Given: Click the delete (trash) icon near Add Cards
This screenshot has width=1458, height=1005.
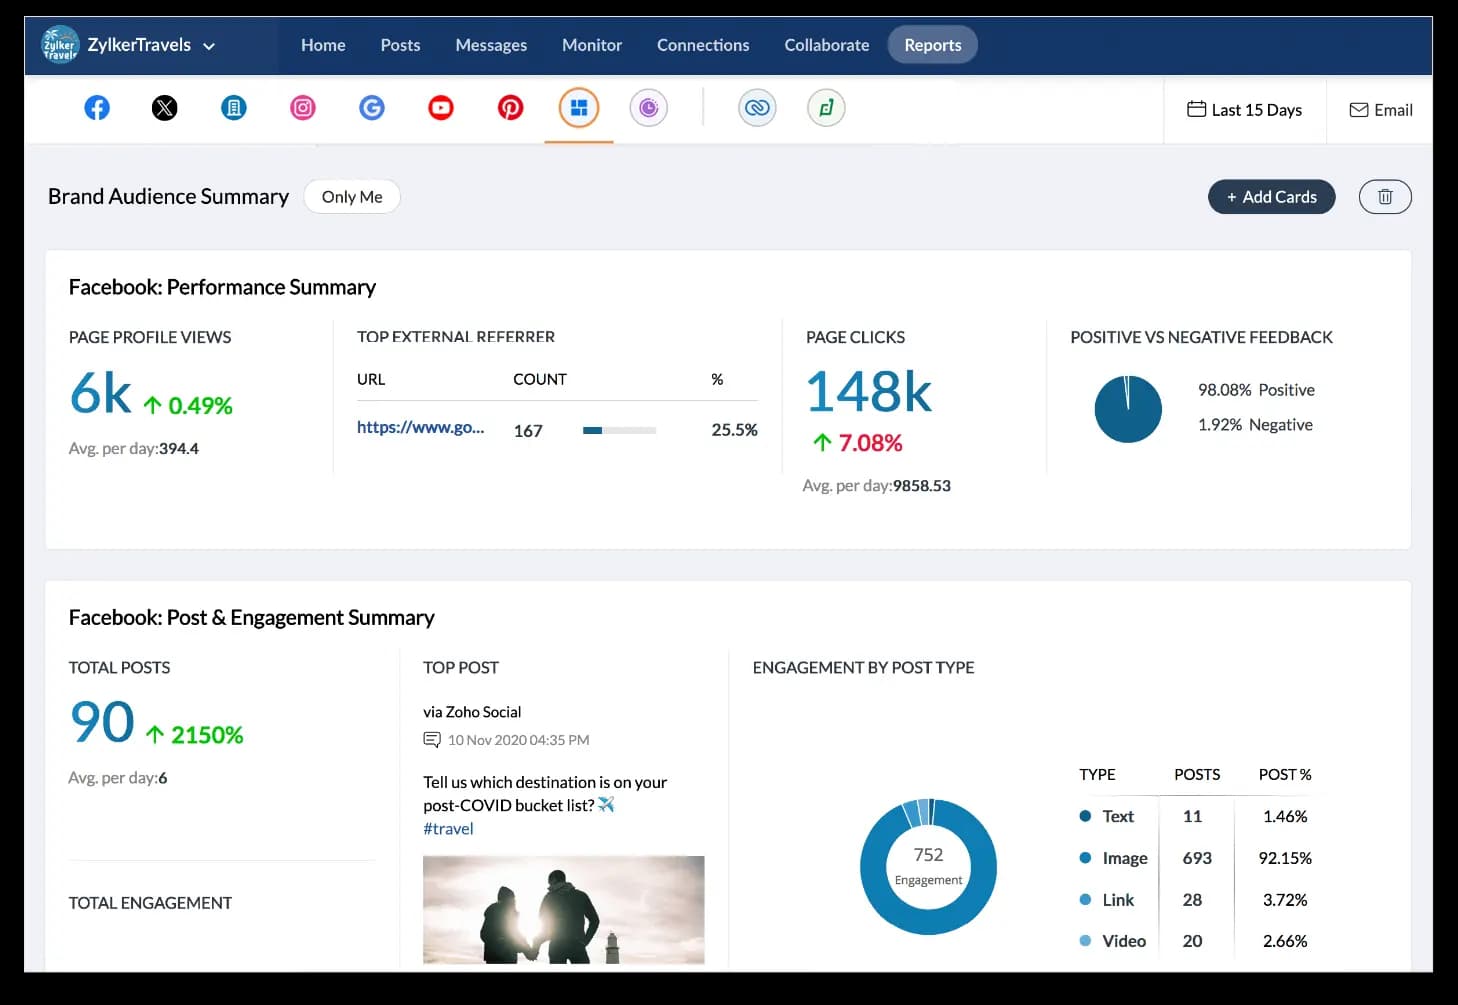Looking at the screenshot, I should click(x=1385, y=197).
